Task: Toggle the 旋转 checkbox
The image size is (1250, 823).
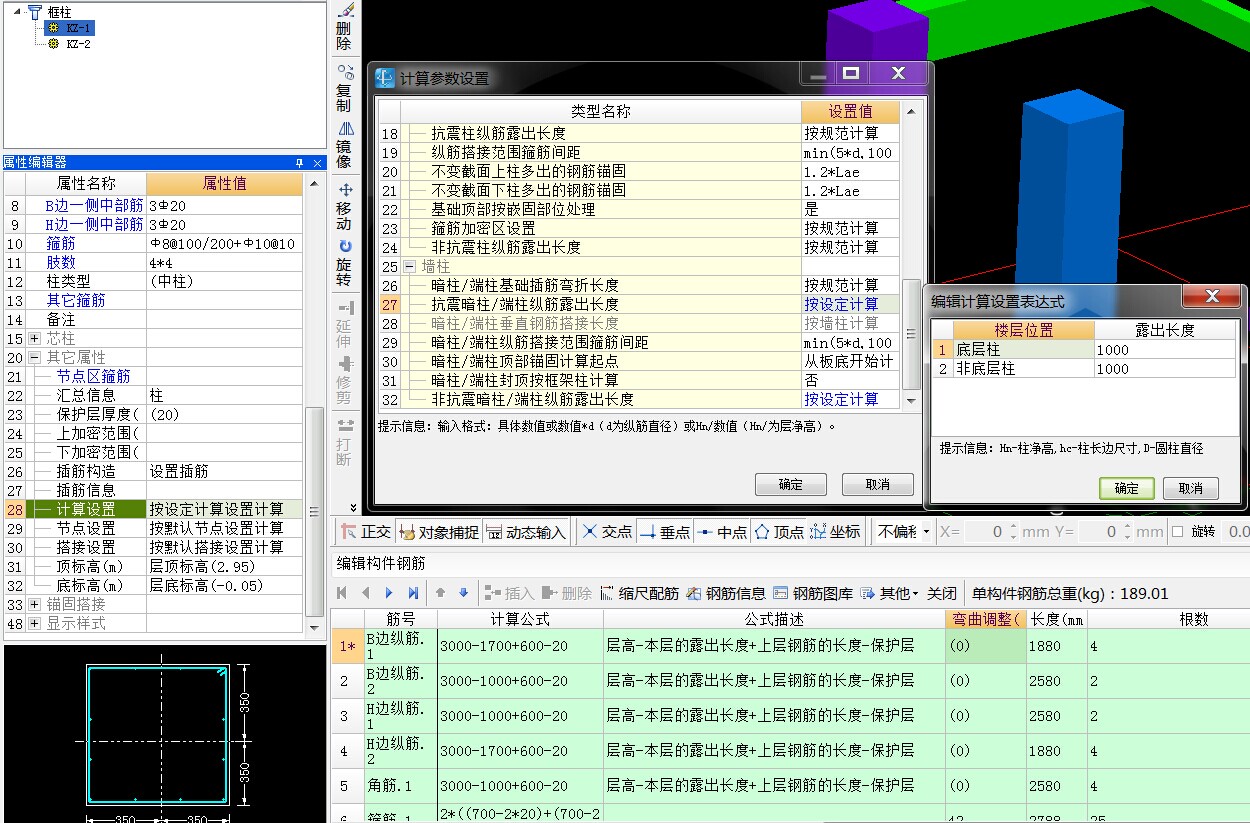Action: click(x=1177, y=532)
